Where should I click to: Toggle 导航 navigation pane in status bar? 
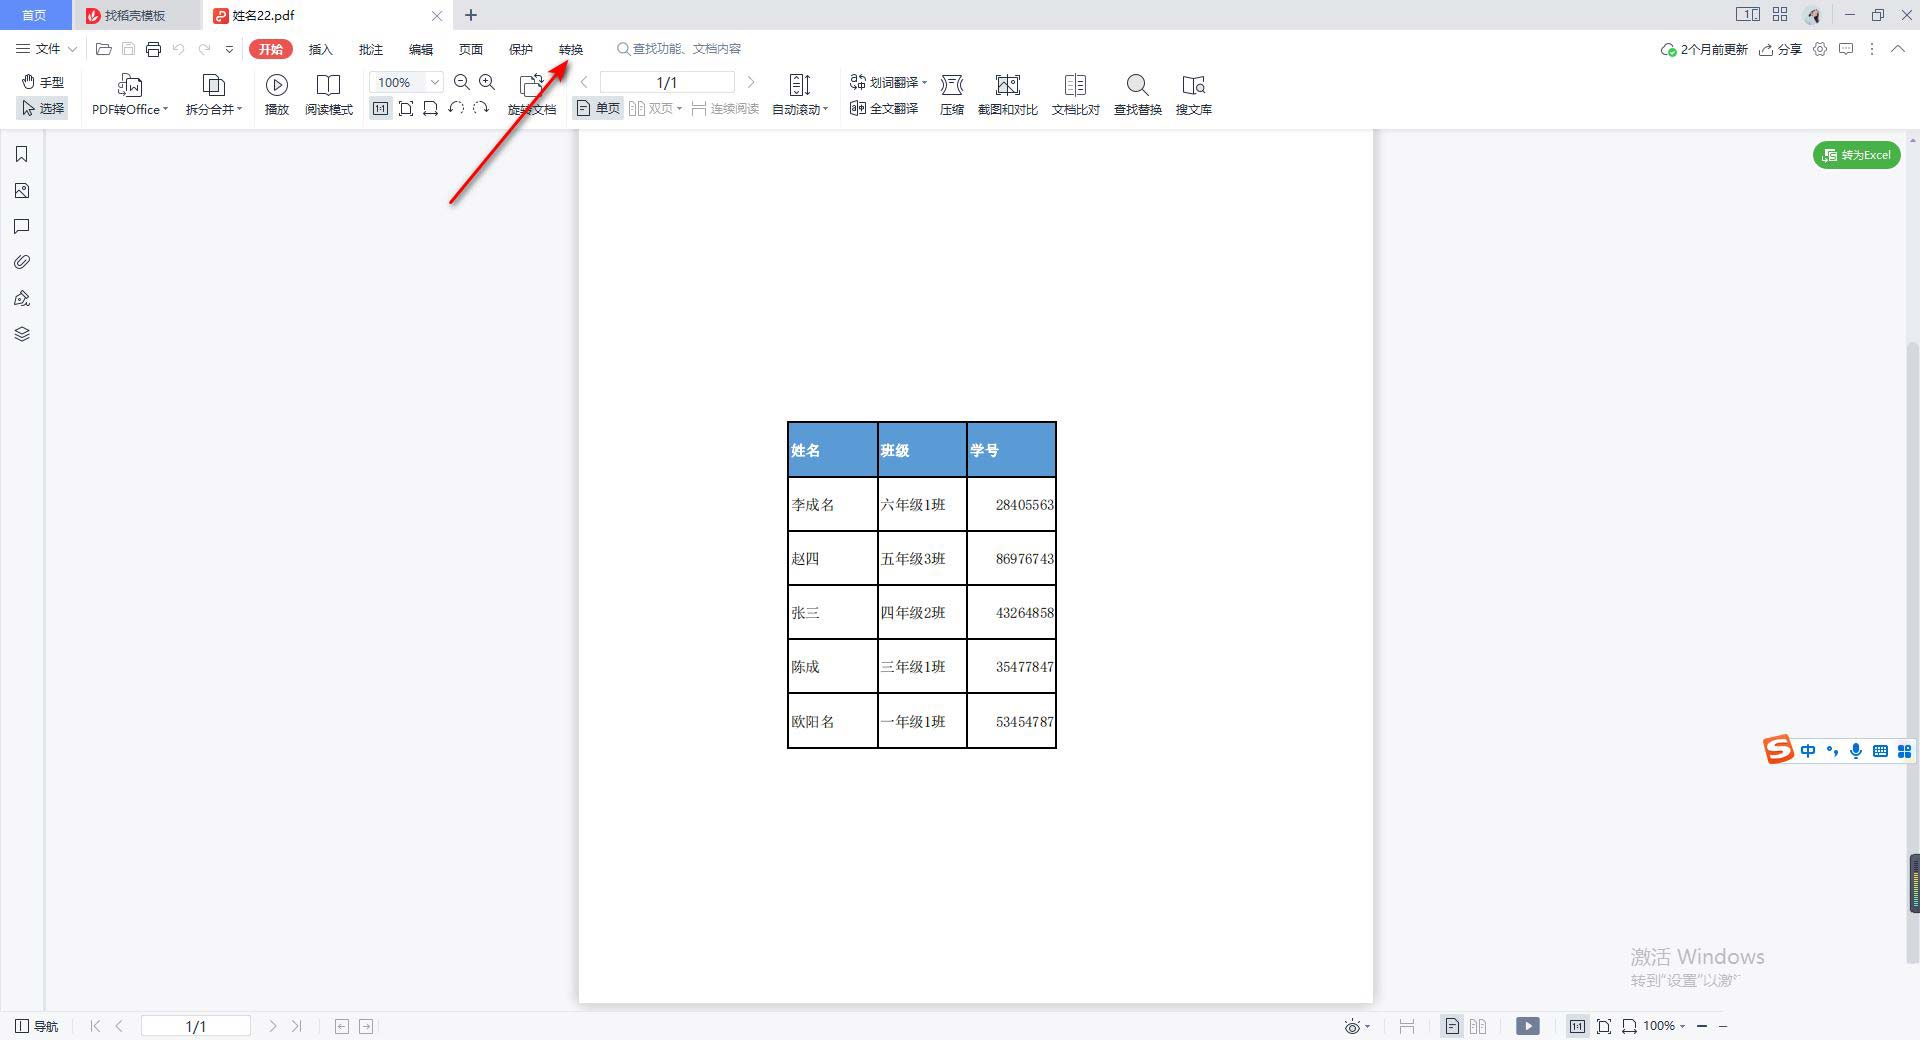[x=37, y=1026]
